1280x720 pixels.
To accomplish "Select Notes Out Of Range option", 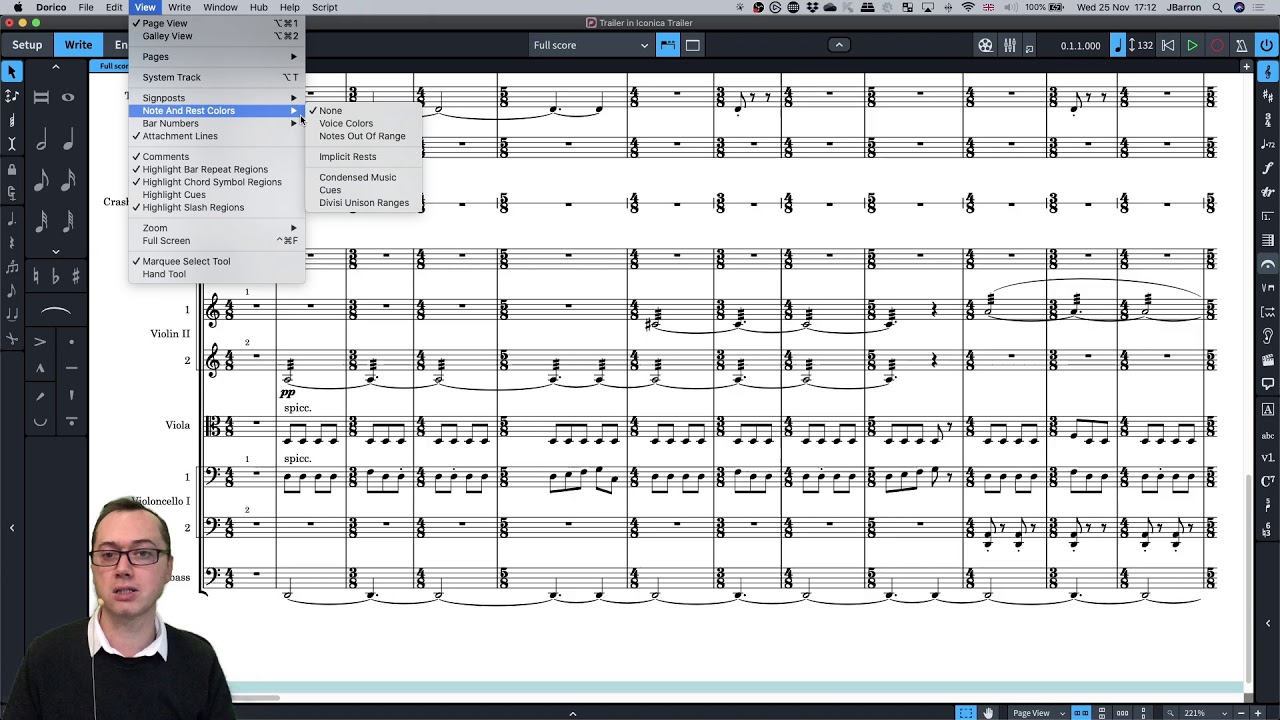I will [362, 136].
